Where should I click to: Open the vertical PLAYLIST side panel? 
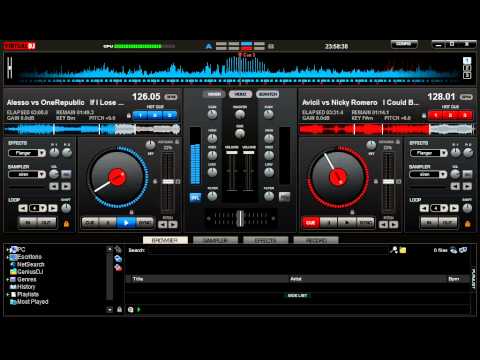[x=474, y=278]
